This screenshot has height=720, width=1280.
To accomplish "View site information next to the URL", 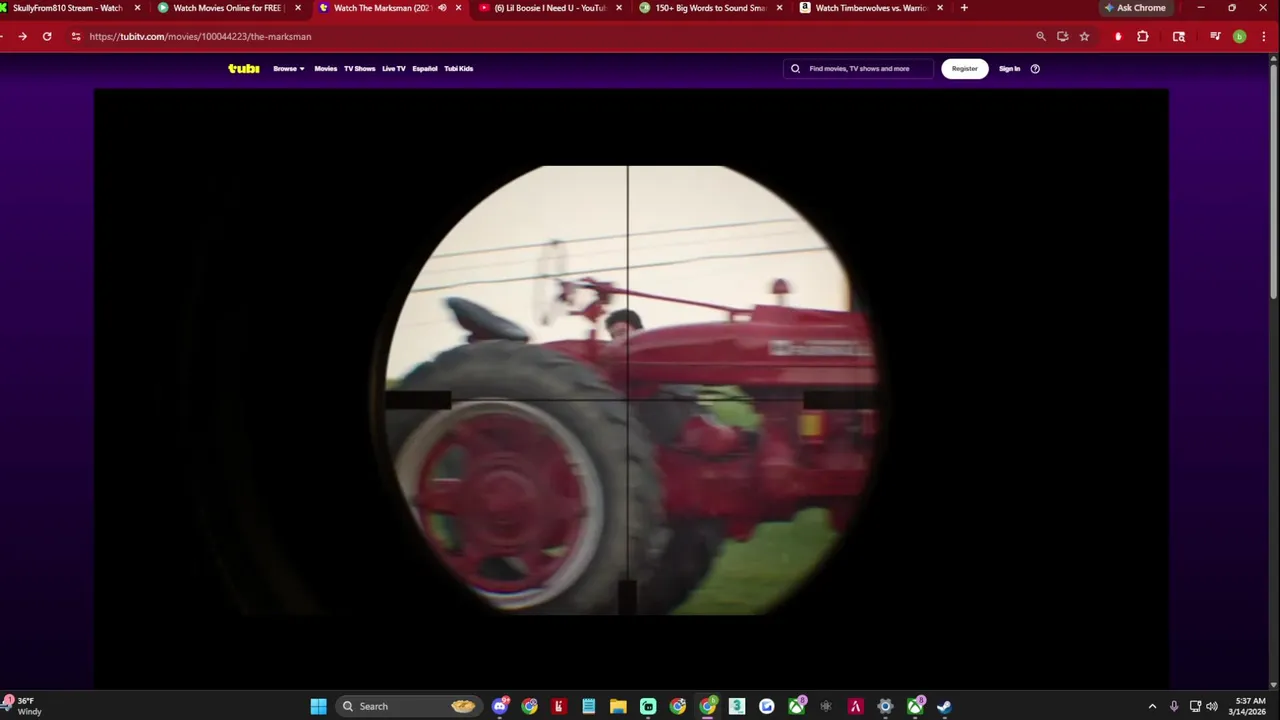I will (x=75, y=36).
